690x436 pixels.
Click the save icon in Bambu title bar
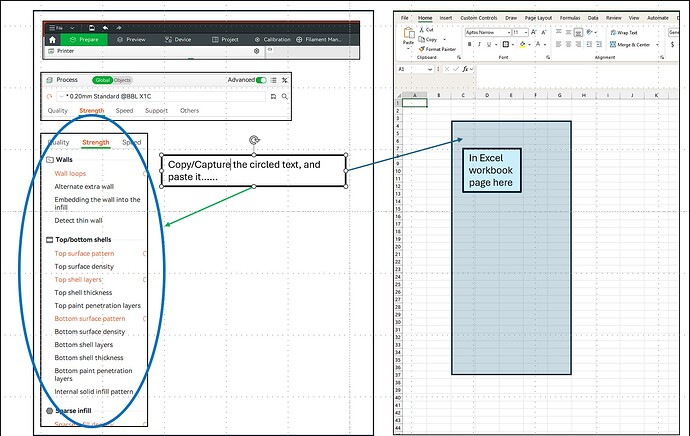point(92,28)
